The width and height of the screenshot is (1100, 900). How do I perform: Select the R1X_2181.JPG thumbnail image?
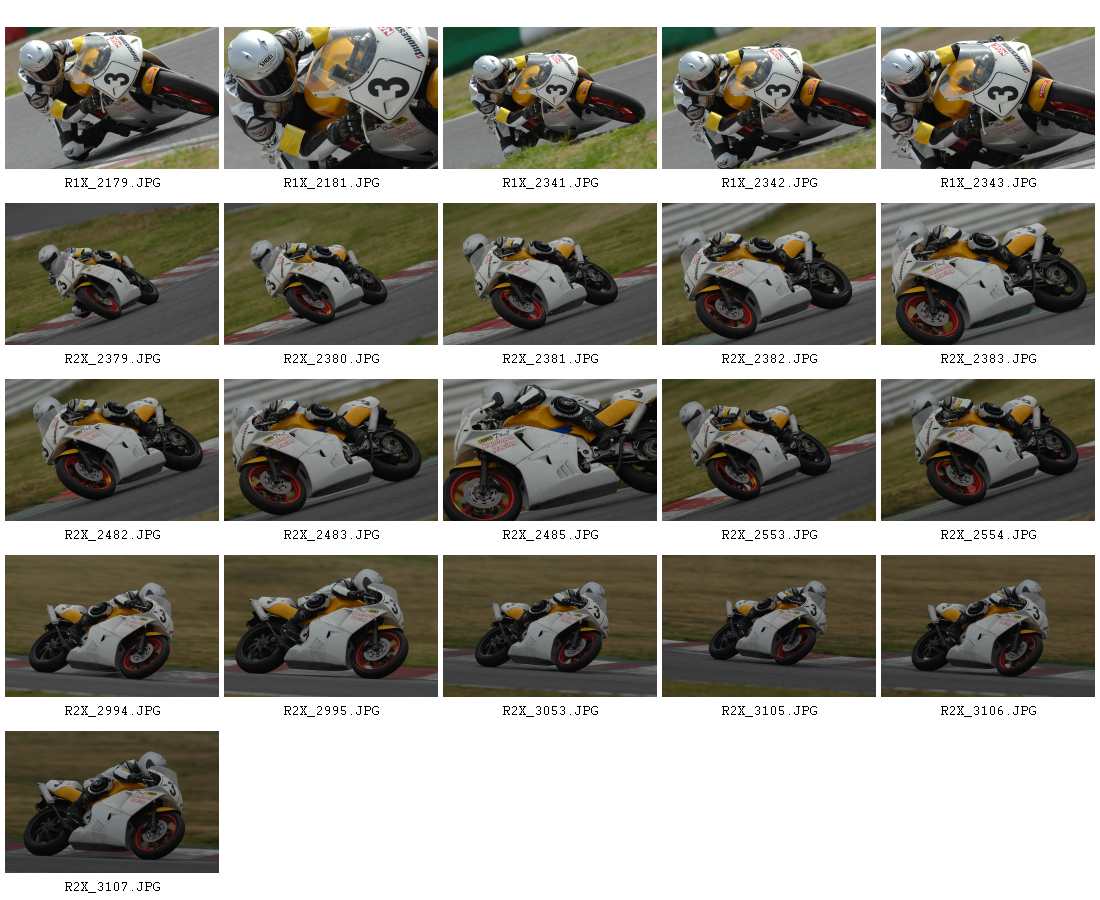pos(331,98)
